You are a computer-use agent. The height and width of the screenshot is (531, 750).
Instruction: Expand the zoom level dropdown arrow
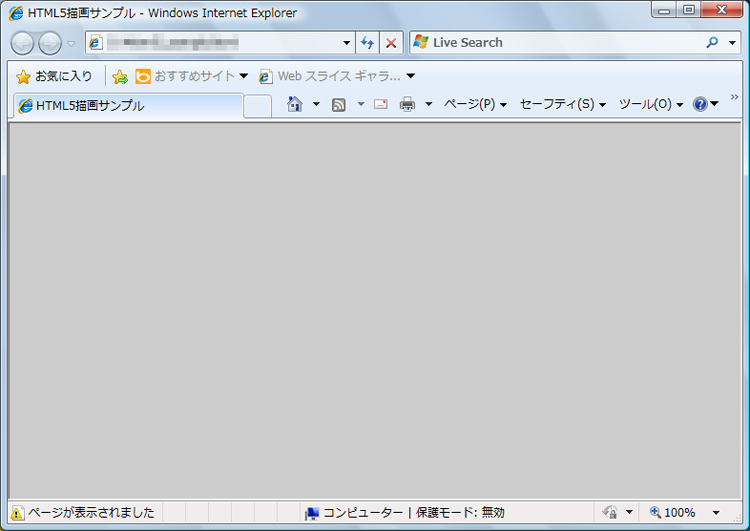coord(716,513)
